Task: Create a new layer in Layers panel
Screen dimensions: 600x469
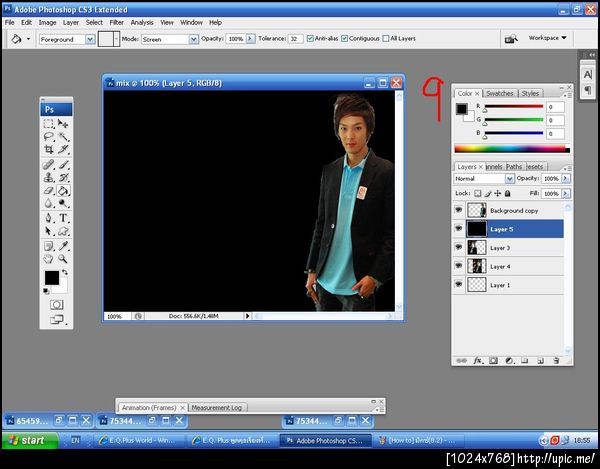Action: pos(540,360)
